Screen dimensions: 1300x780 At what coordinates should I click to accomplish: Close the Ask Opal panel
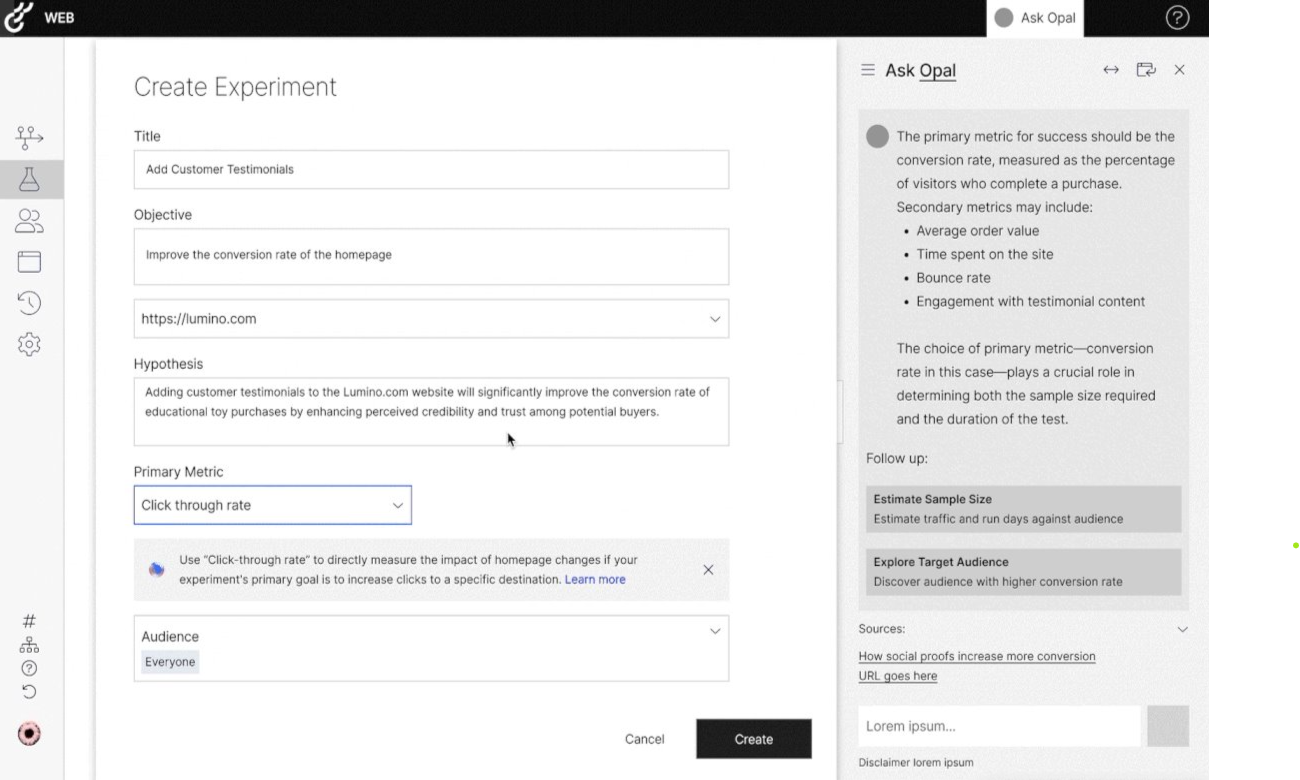coord(1180,70)
